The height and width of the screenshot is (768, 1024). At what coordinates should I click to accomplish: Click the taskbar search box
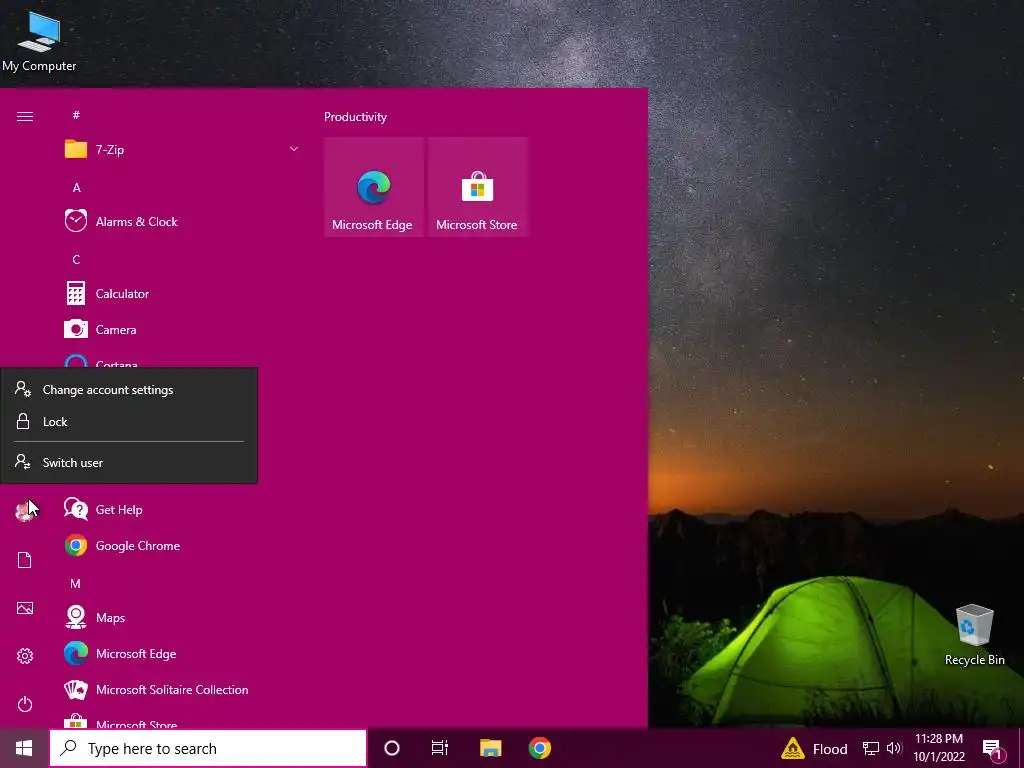pyautogui.click(x=208, y=748)
